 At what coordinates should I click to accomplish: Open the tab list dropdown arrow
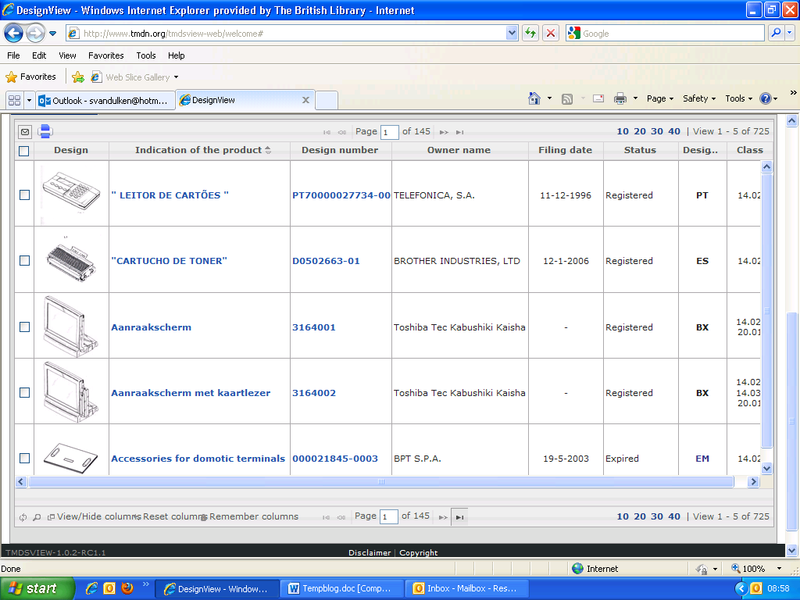(29, 100)
